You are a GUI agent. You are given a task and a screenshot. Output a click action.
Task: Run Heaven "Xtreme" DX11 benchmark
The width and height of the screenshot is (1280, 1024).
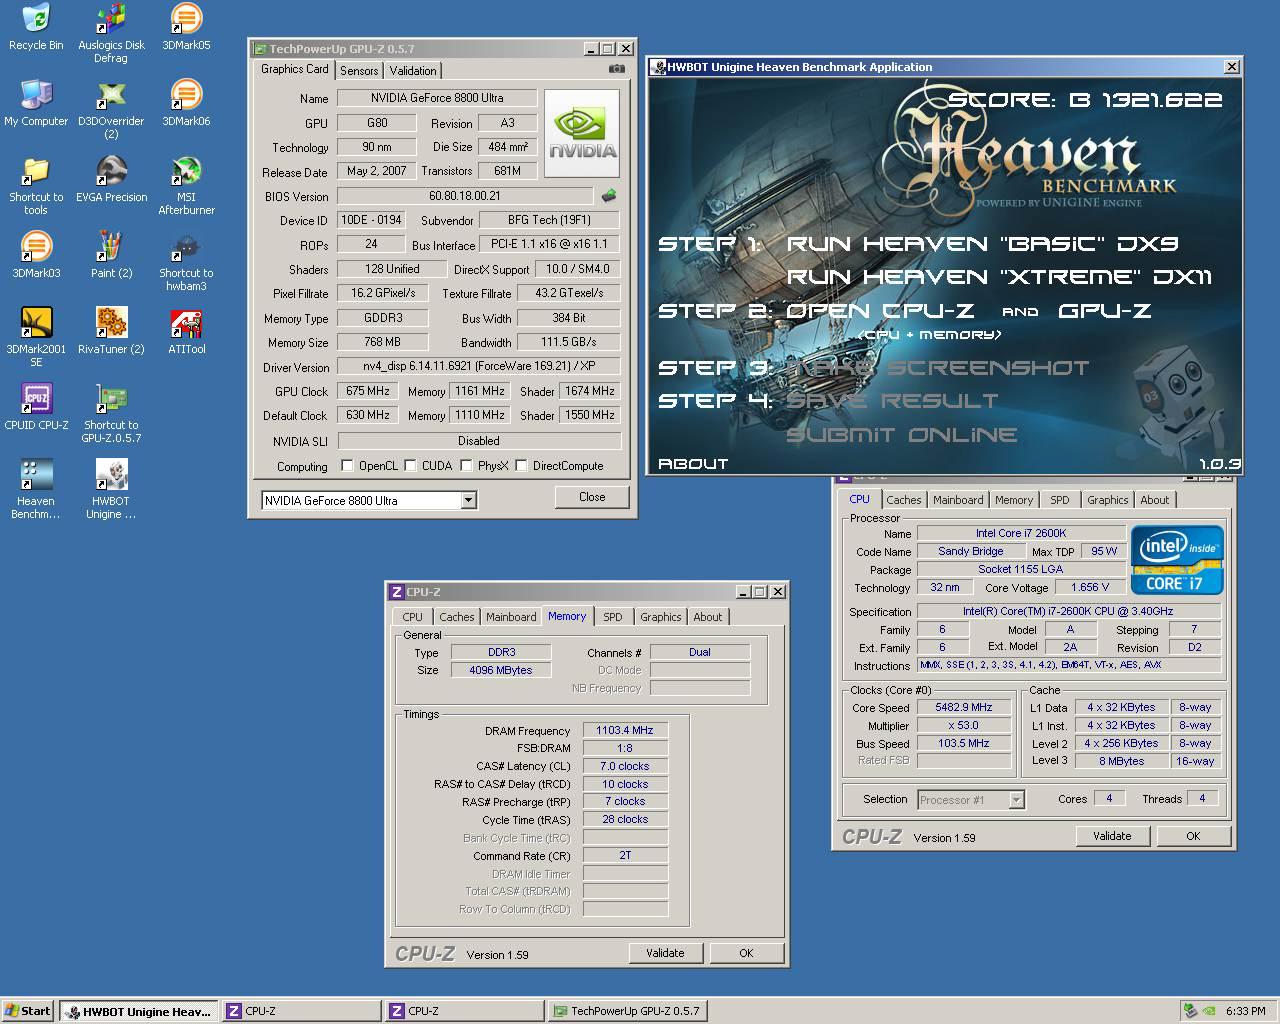(999, 277)
